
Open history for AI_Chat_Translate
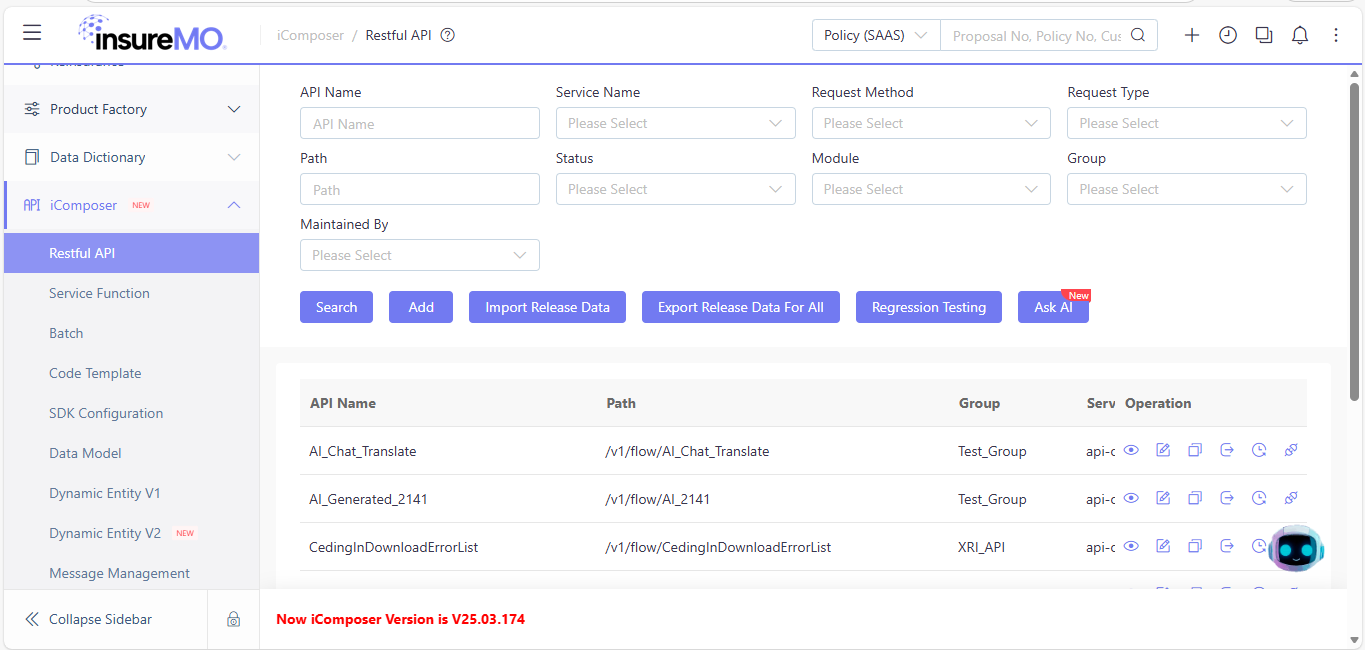pyautogui.click(x=1259, y=450)
